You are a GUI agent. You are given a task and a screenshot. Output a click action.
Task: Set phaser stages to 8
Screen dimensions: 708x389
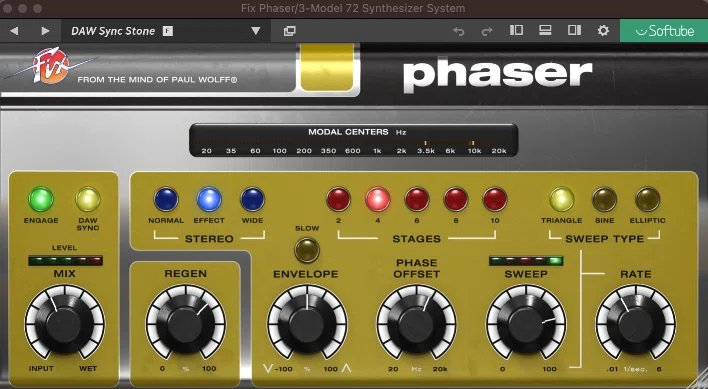(x=456, y=199)
